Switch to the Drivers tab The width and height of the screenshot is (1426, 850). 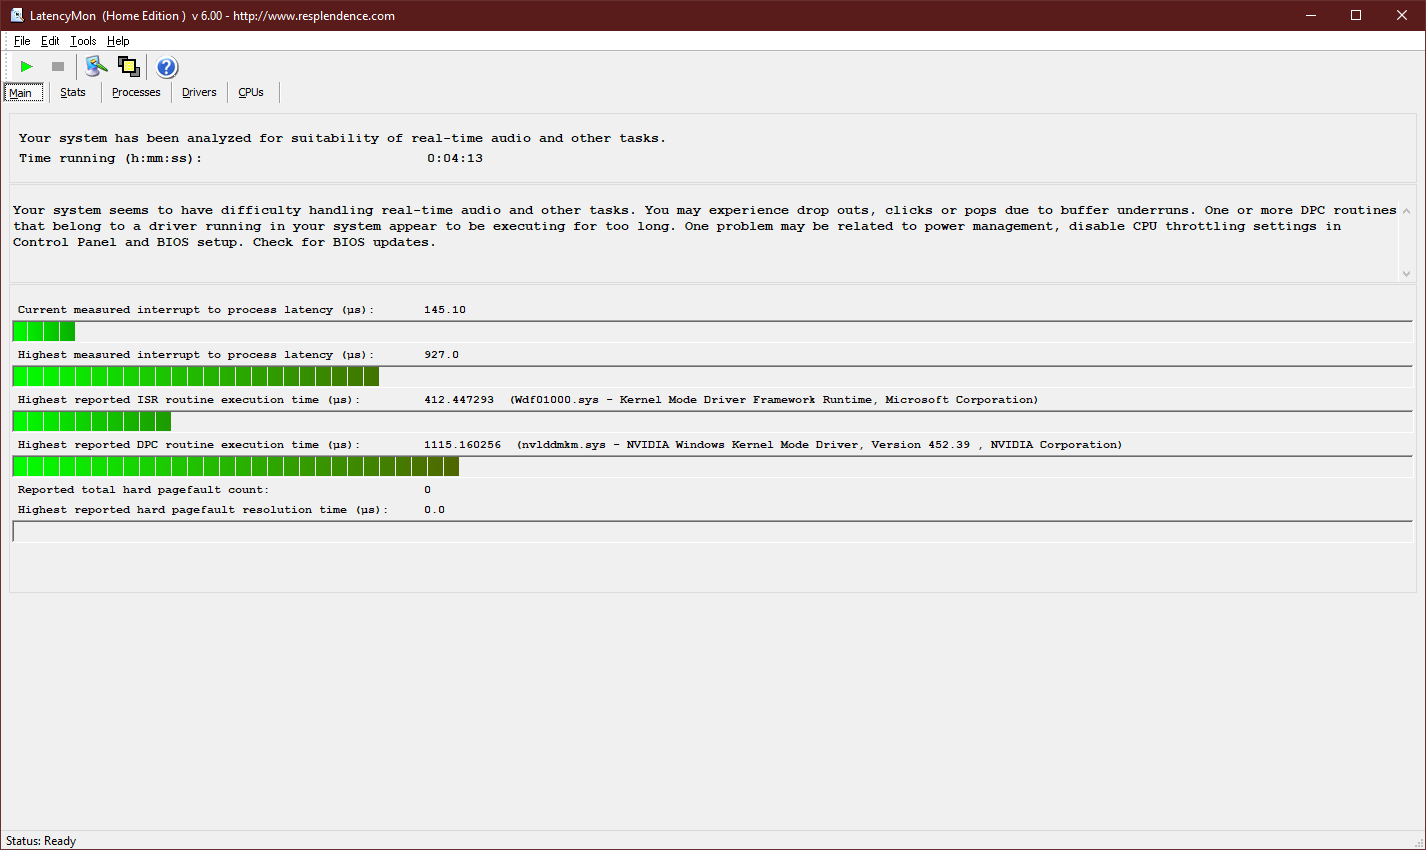tap(199, 93)
